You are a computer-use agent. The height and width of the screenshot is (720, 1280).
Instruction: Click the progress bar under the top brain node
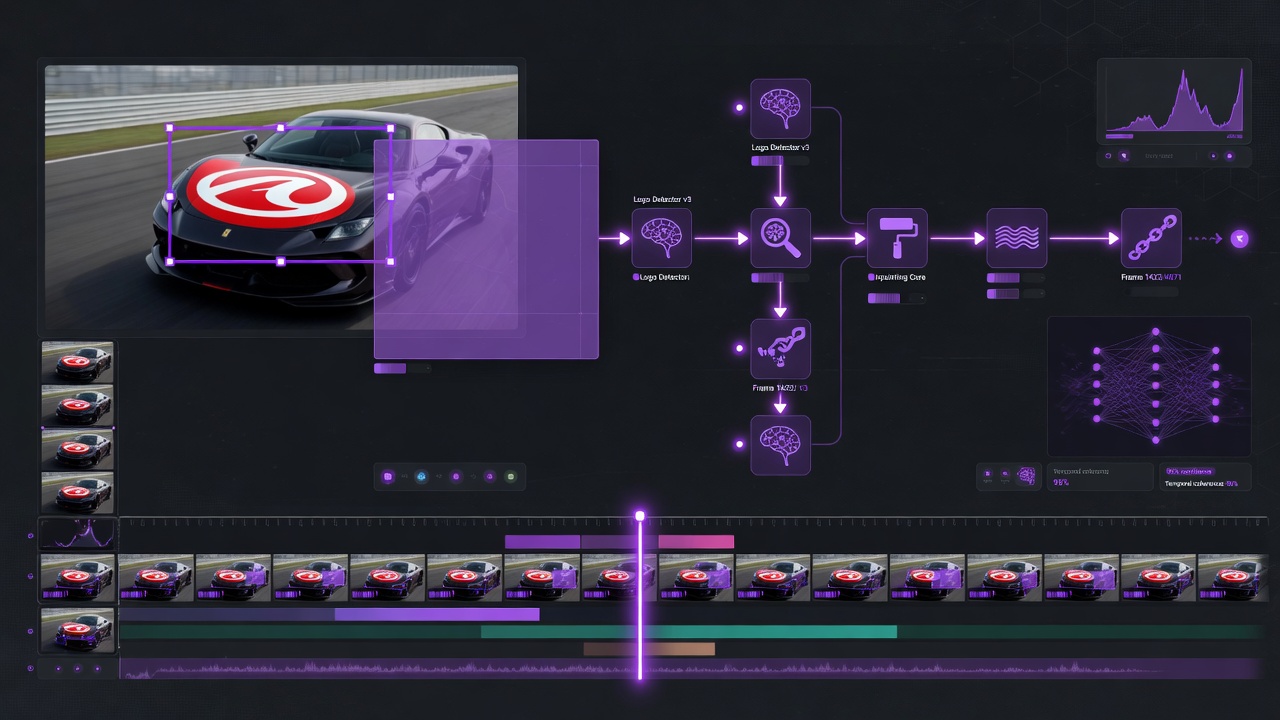click(x=780, y=160)
